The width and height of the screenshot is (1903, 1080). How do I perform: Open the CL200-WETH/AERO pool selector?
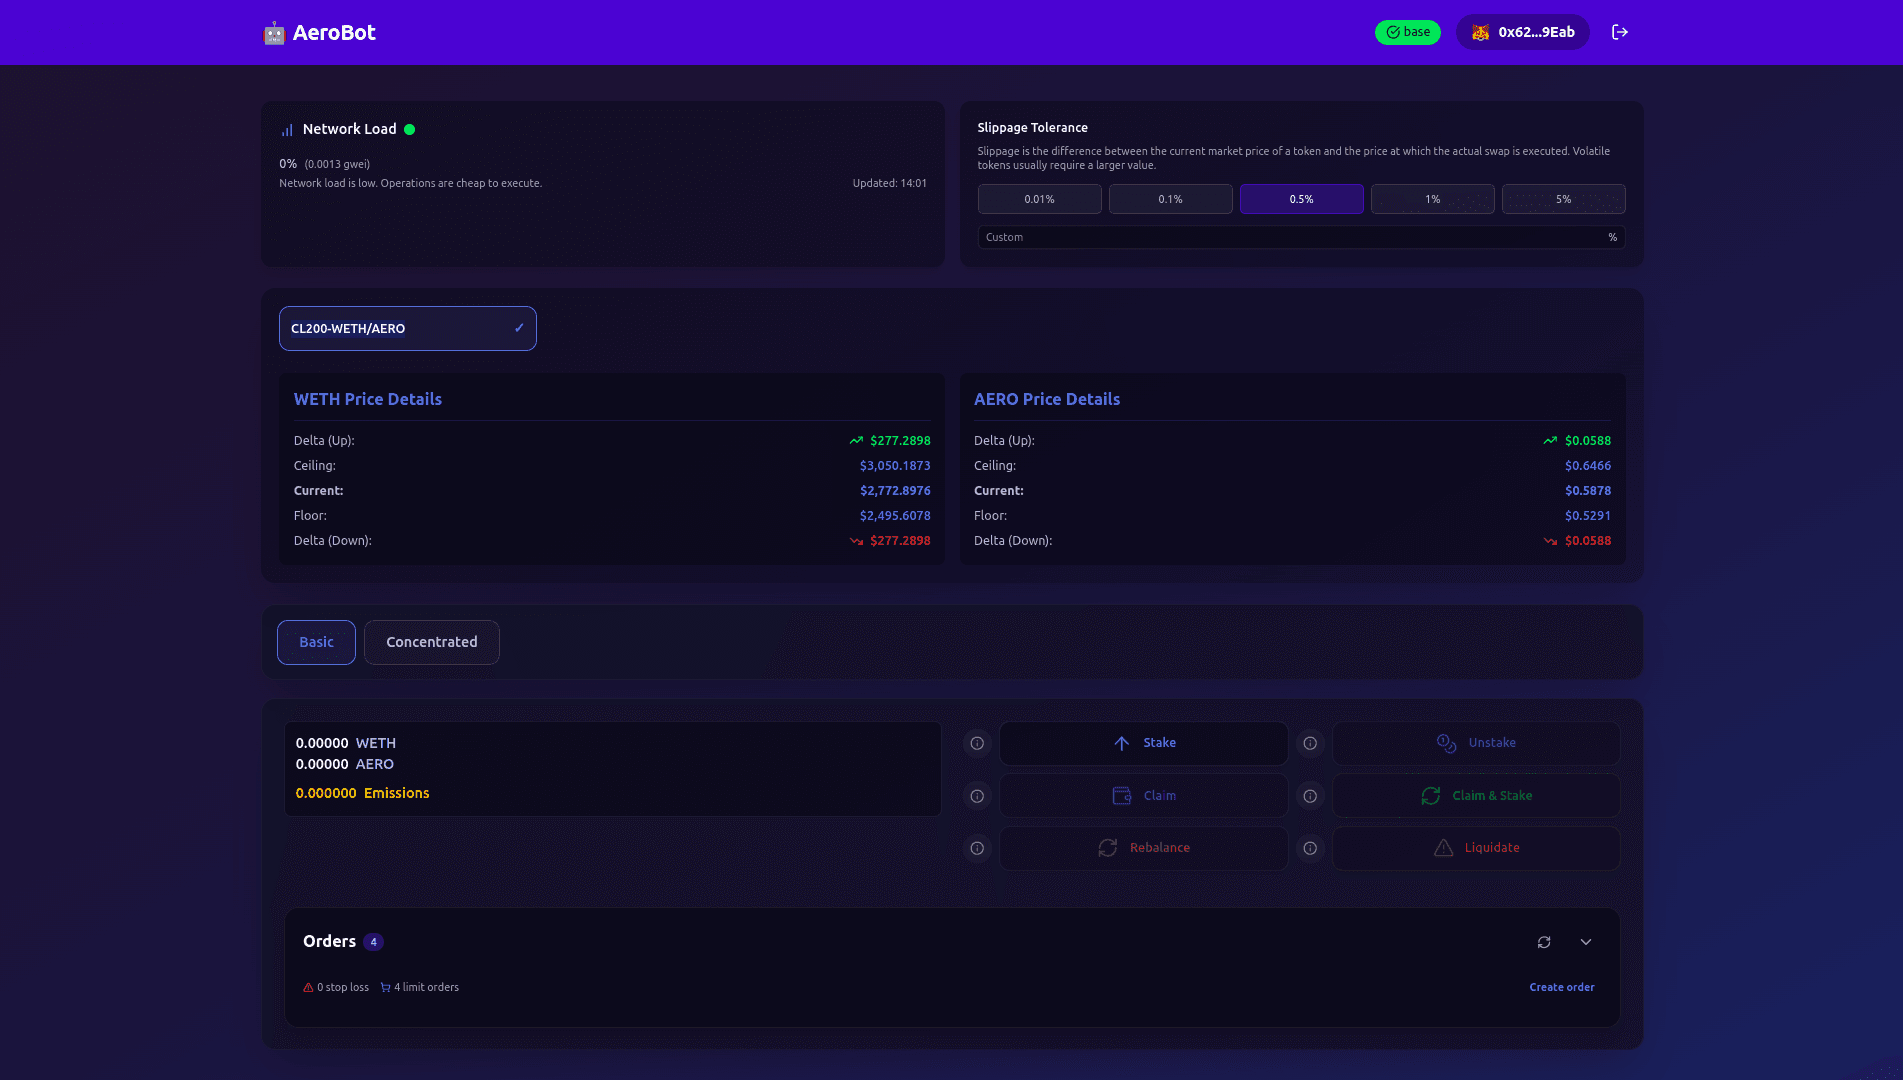407,328
